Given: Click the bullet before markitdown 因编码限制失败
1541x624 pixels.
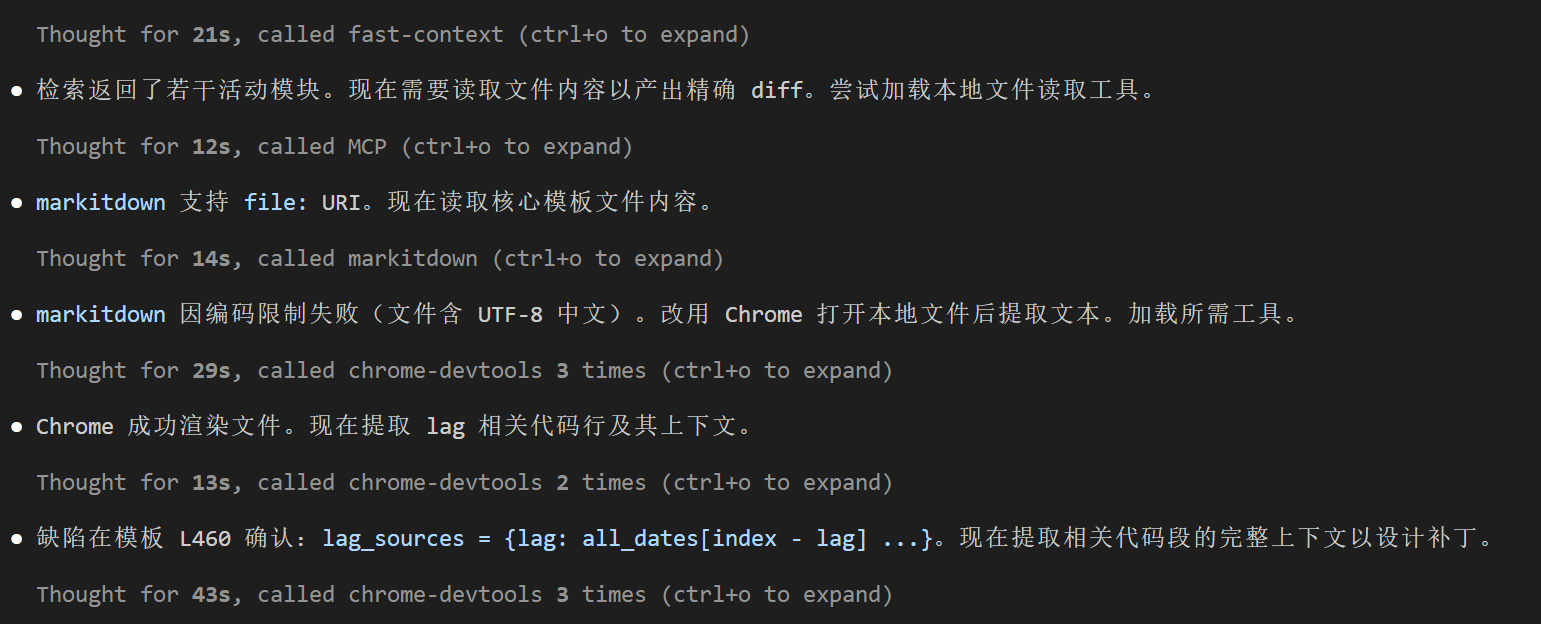Looking at the screenshot, I should coord(17,315).
